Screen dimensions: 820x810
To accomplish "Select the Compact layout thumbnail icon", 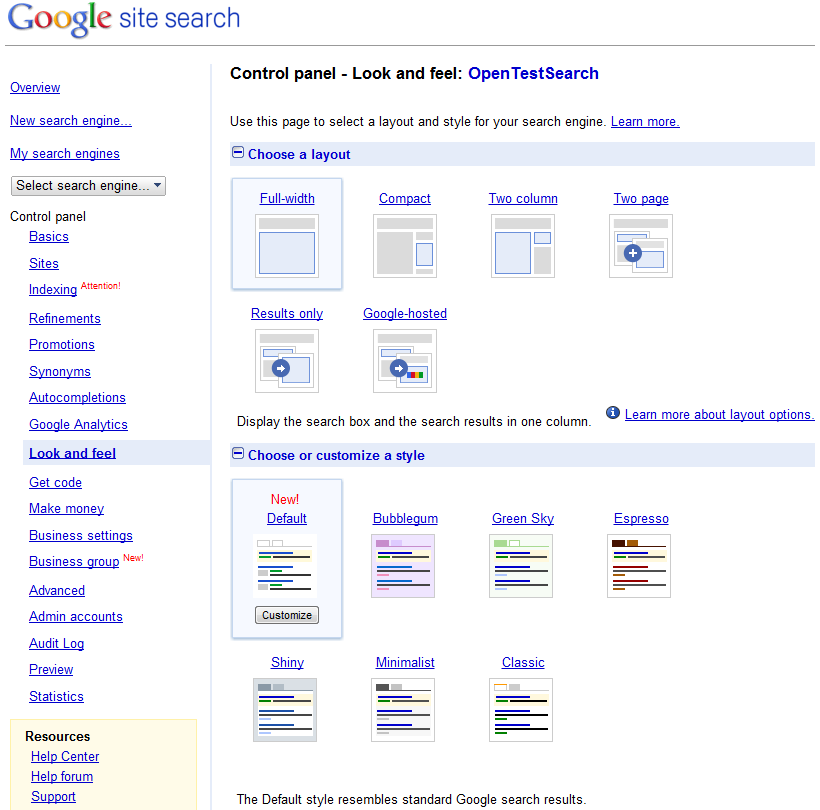I will click(405, 245).
